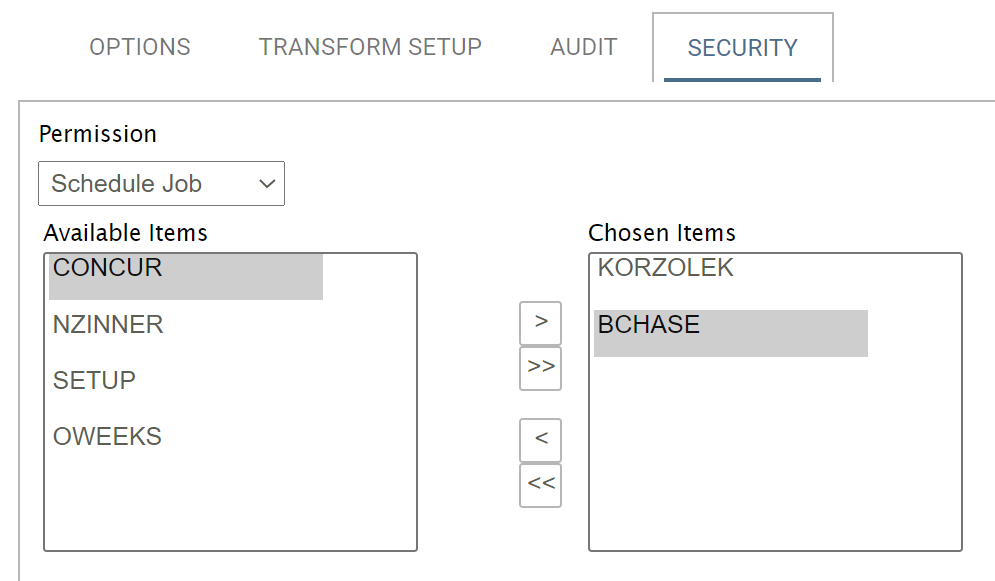The width and height of the screenshot is (995, 581).
Task: Choose OWEEKS in the available list
Action: [107, 437]
